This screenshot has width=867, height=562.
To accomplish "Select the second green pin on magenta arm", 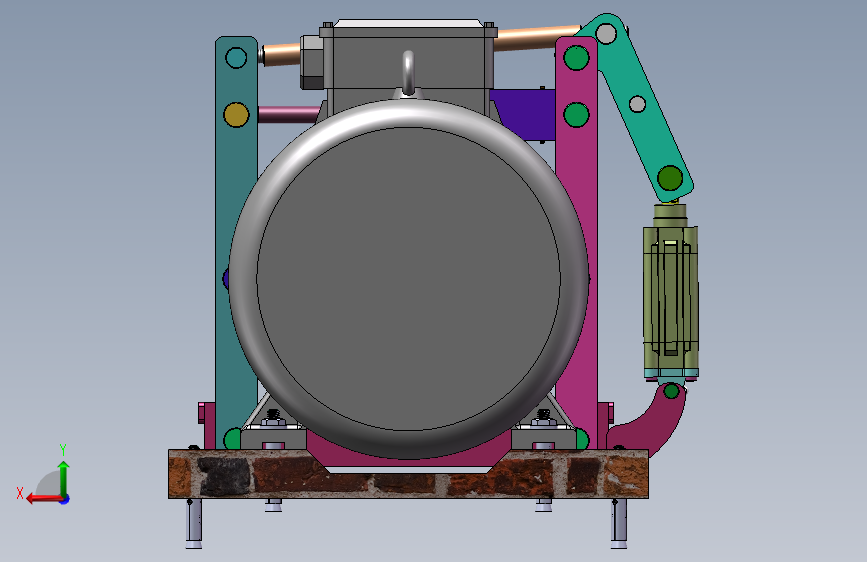I will click(576, 115).
